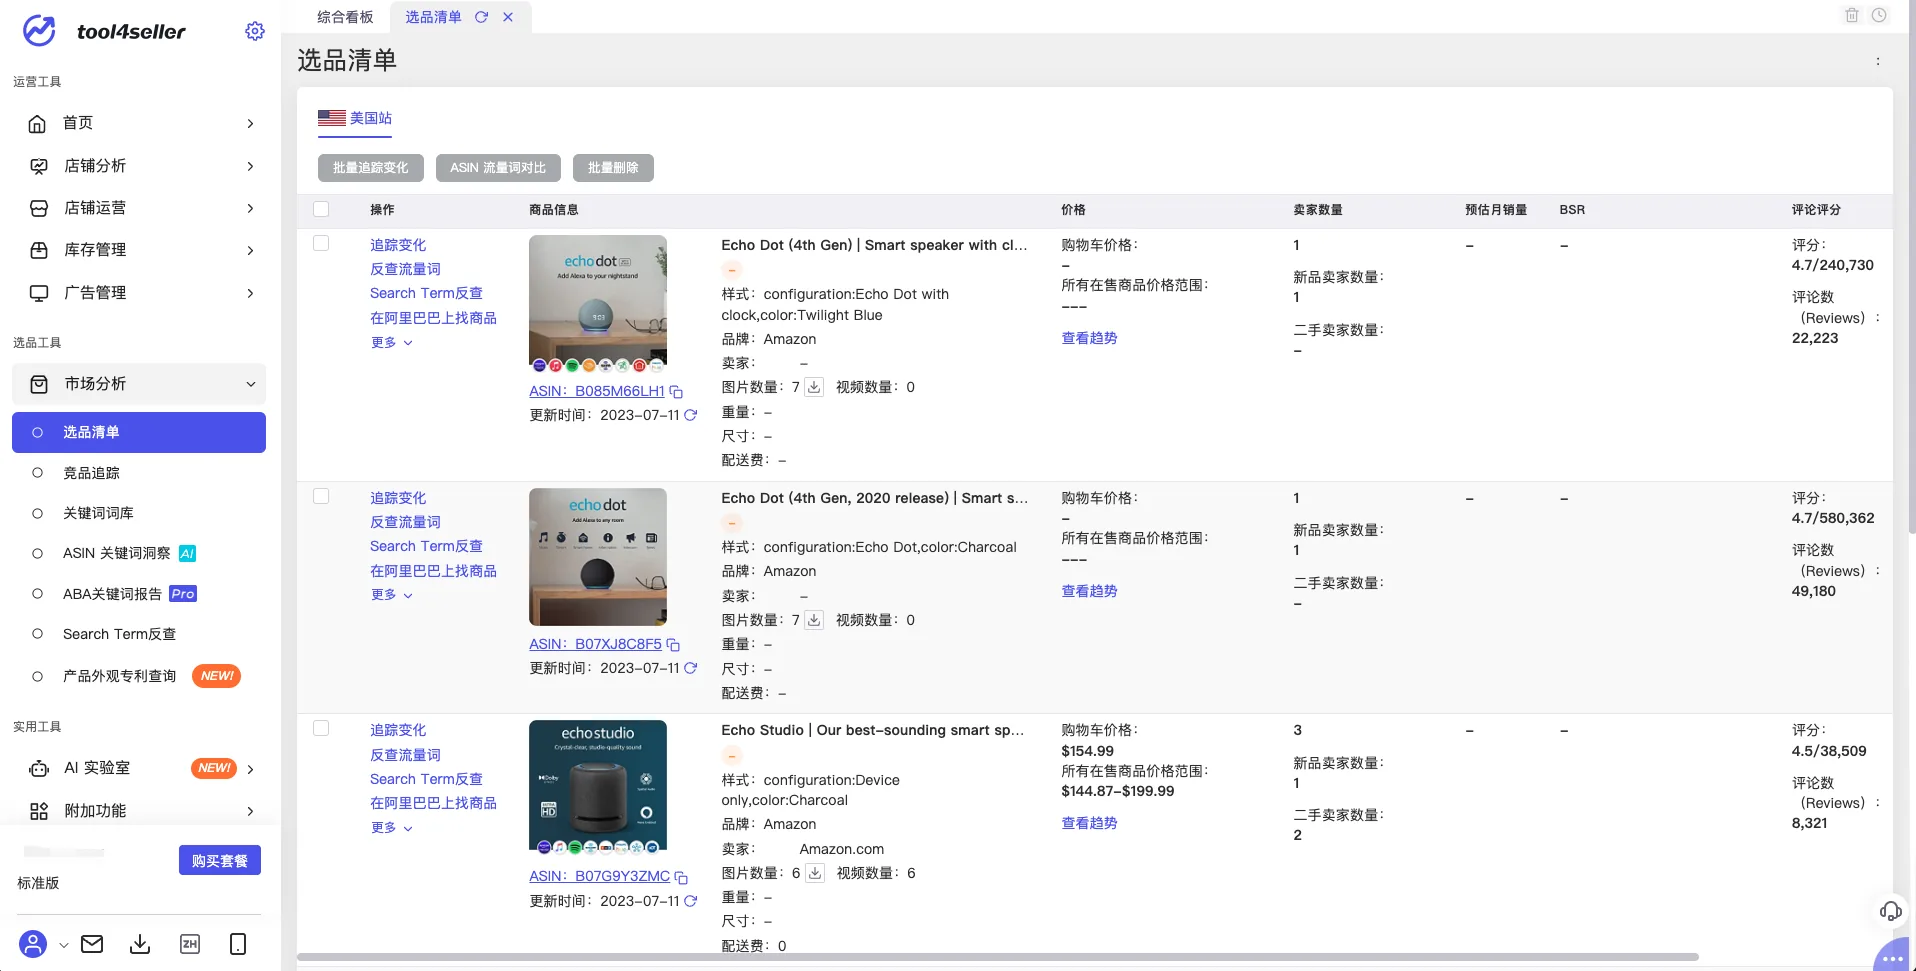Open account dropdown arrow beside avatar

pos(63,945)
